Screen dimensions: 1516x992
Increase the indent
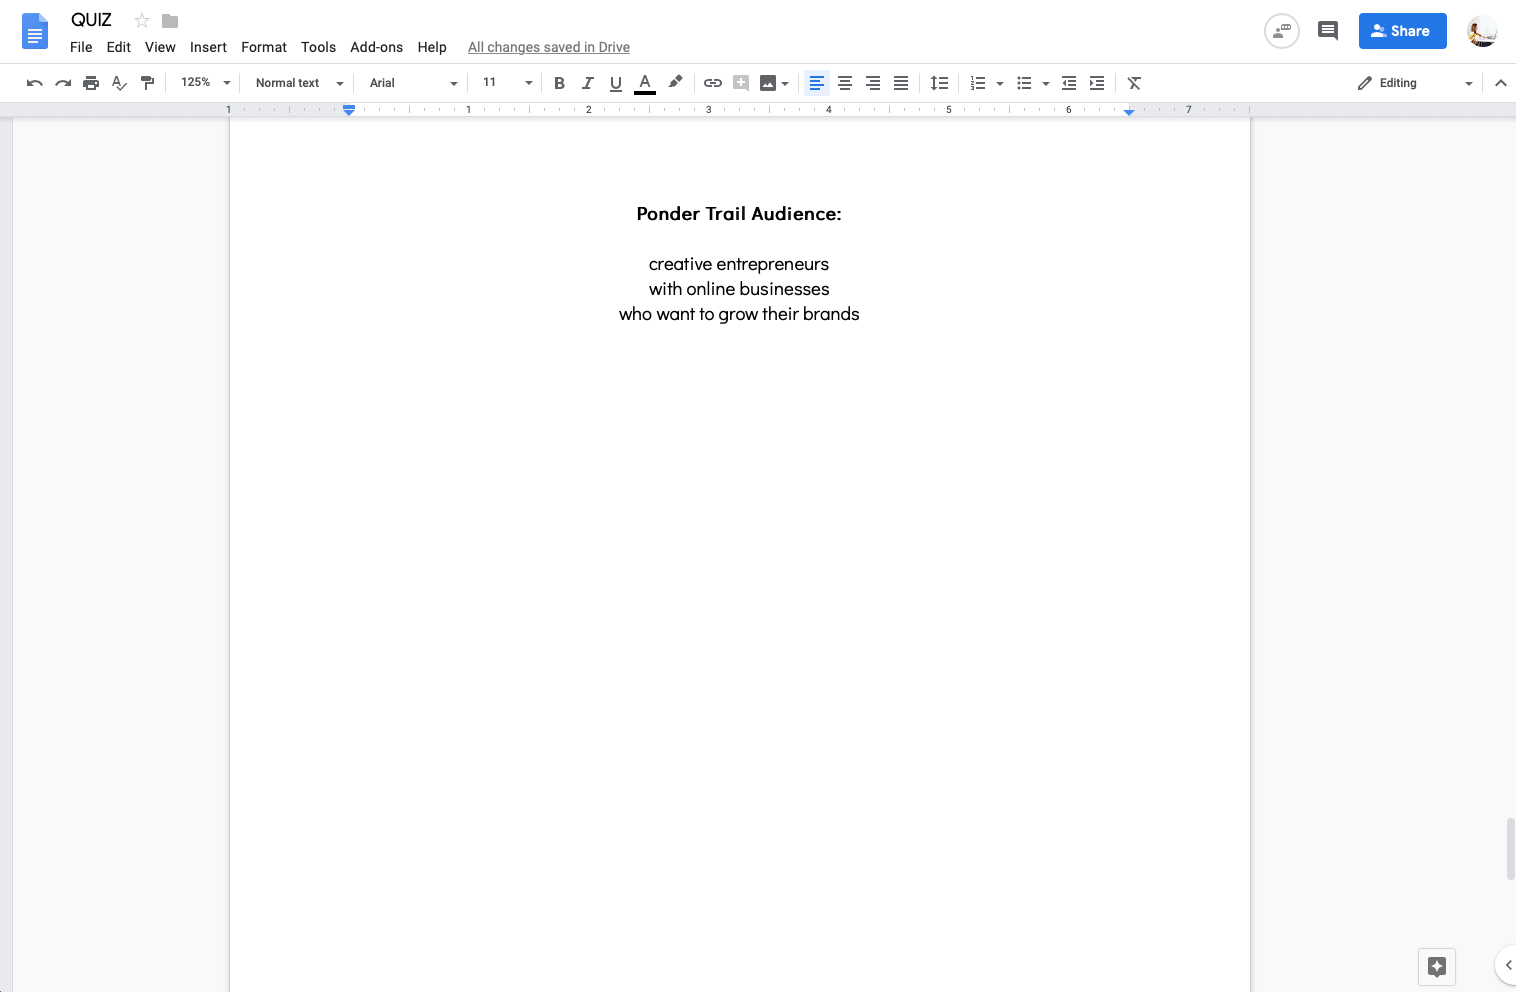click(x=1097, y=83)
